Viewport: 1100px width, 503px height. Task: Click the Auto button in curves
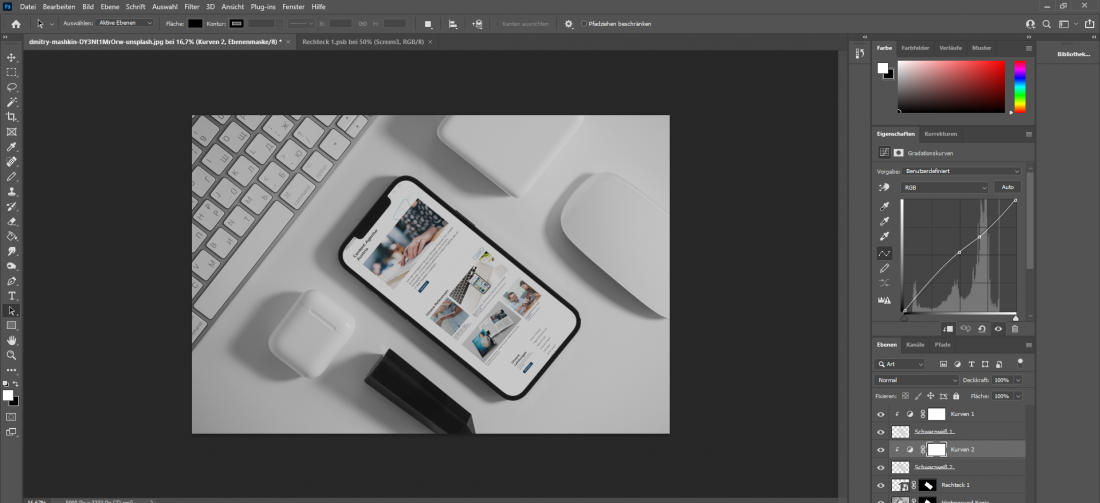click(1007, 187)
